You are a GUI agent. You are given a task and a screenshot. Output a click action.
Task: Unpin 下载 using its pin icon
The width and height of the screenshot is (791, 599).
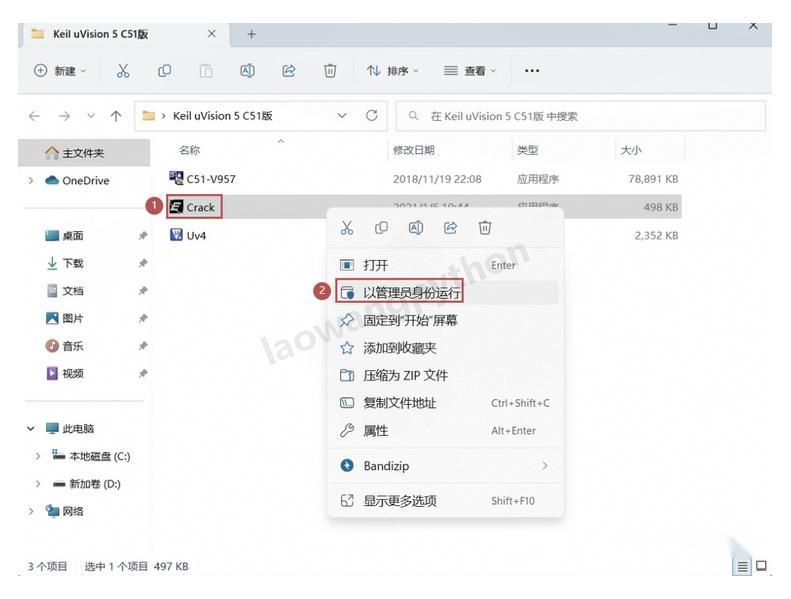(143, 263)
